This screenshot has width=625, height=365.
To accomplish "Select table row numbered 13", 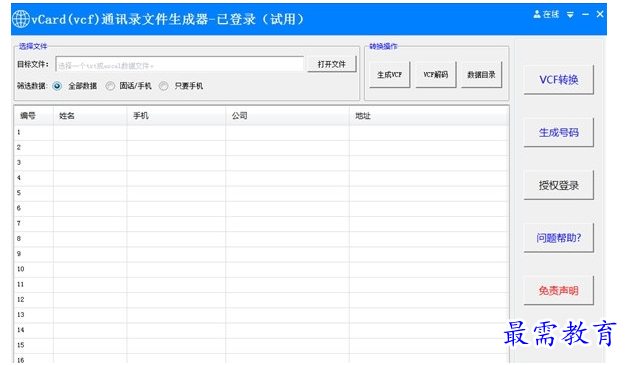I will click(x=261, y=315).
